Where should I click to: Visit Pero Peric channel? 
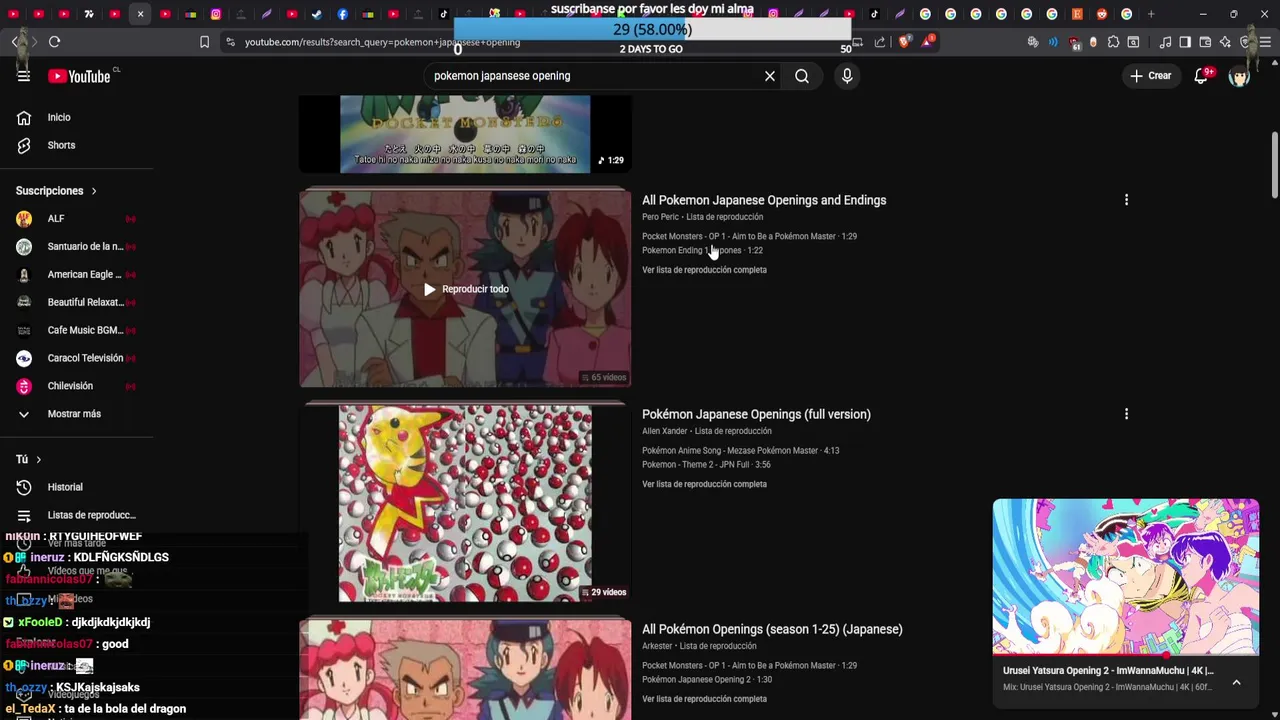click(x=660, y=217)
